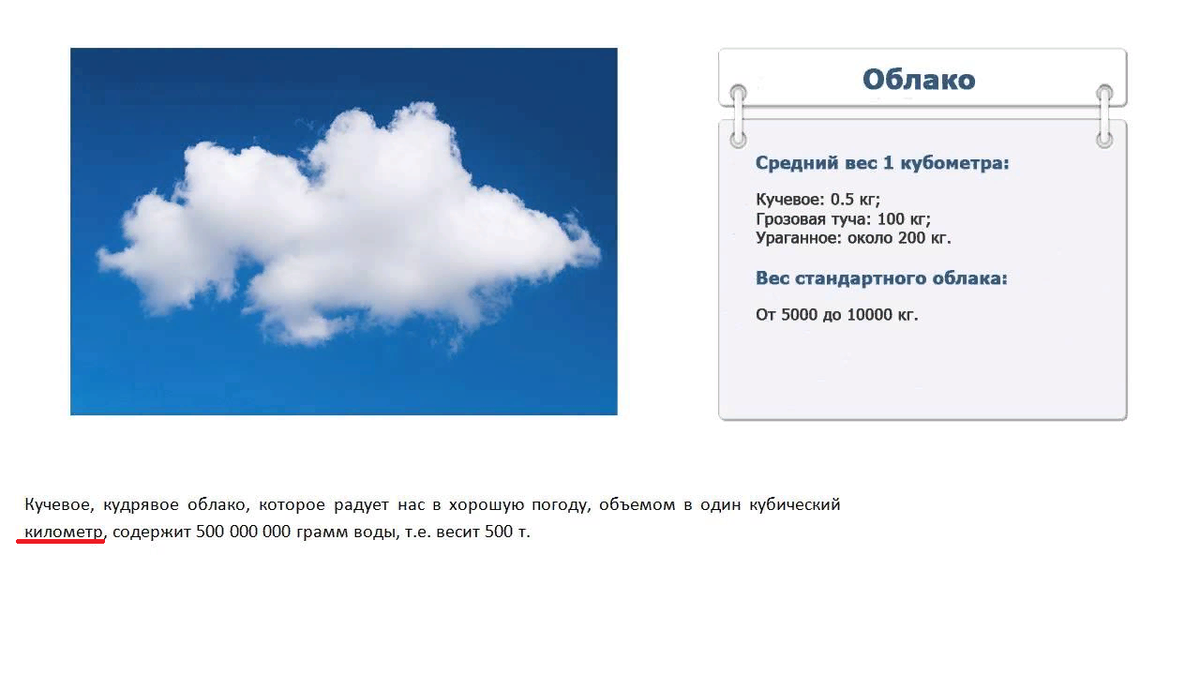Screen dimensions: 1200x675
Task: Click the line "Кучевое: 0.5 кг;"
Action: point(818,199)
